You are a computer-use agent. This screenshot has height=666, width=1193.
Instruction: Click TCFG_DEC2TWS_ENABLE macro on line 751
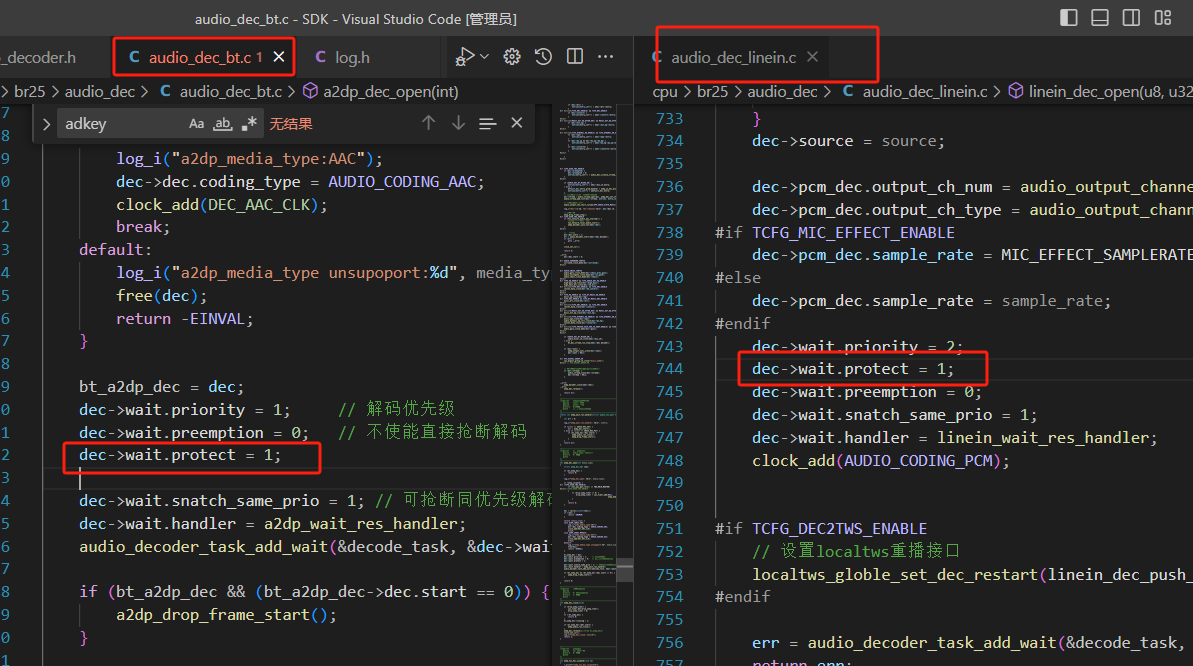click(x=839, y=529)
